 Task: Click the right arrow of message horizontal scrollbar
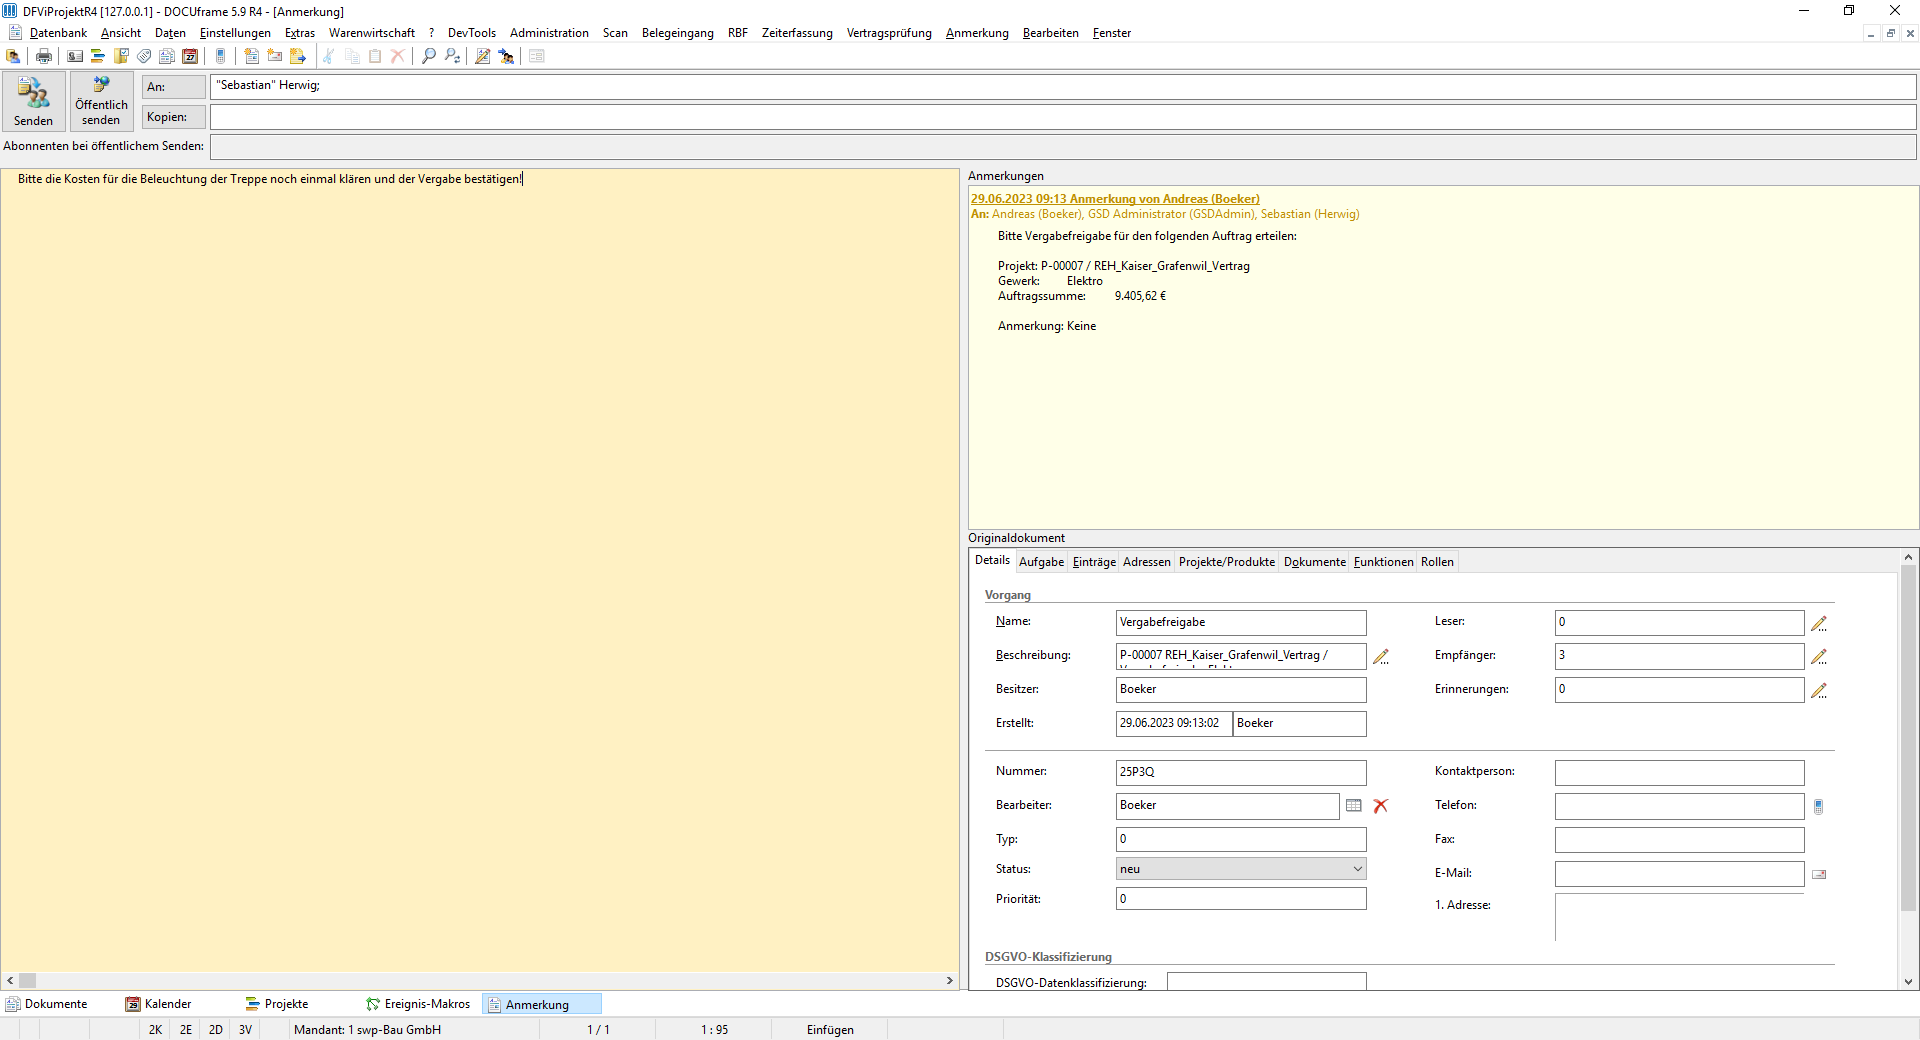(x=950, y=981)
